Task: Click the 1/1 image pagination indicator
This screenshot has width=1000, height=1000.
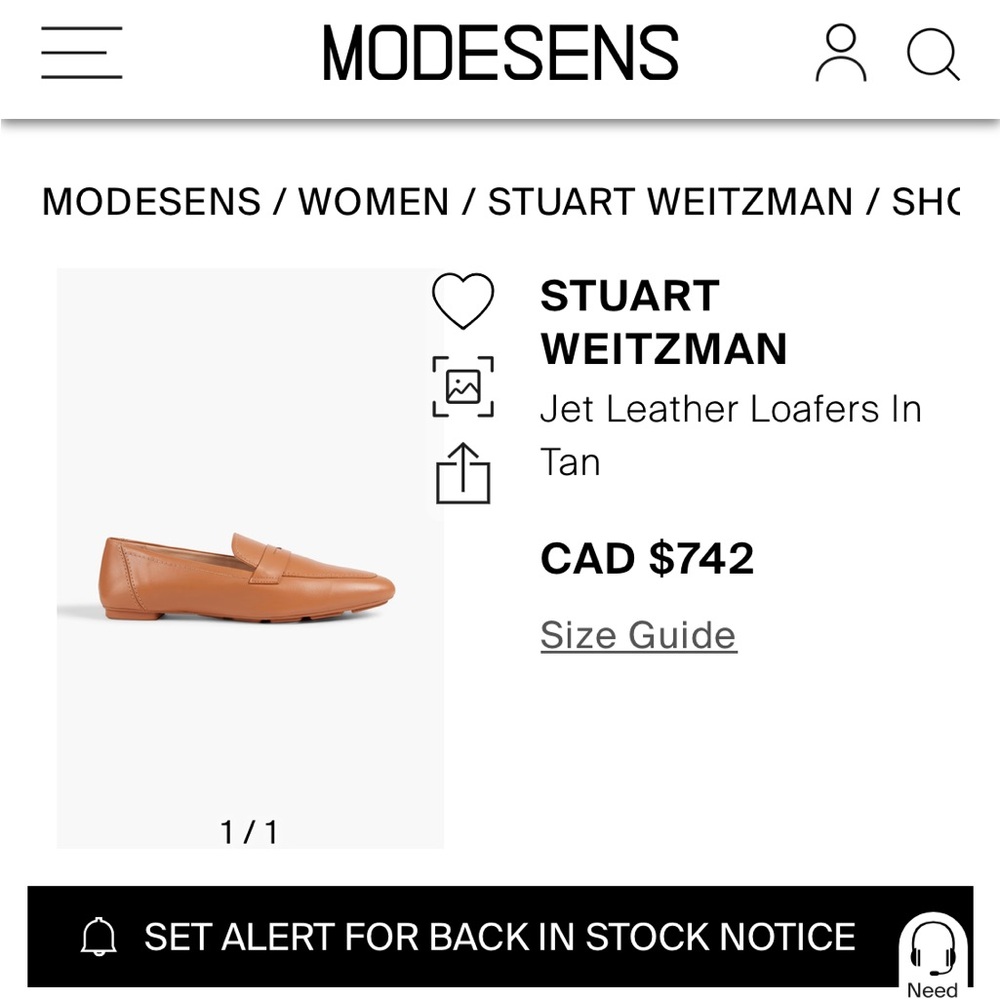Action: click(x=249, y=828)
